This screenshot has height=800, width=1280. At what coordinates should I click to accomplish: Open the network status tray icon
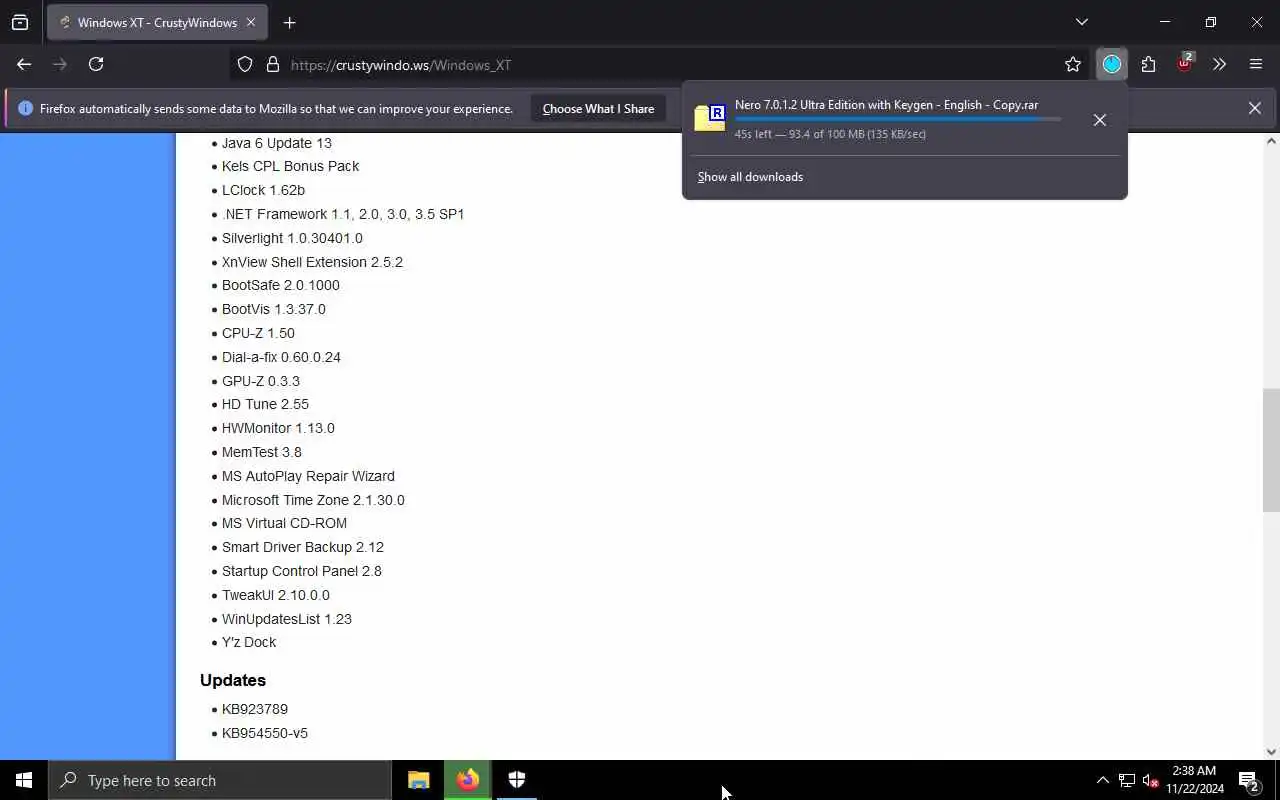tap(1126, 780)
